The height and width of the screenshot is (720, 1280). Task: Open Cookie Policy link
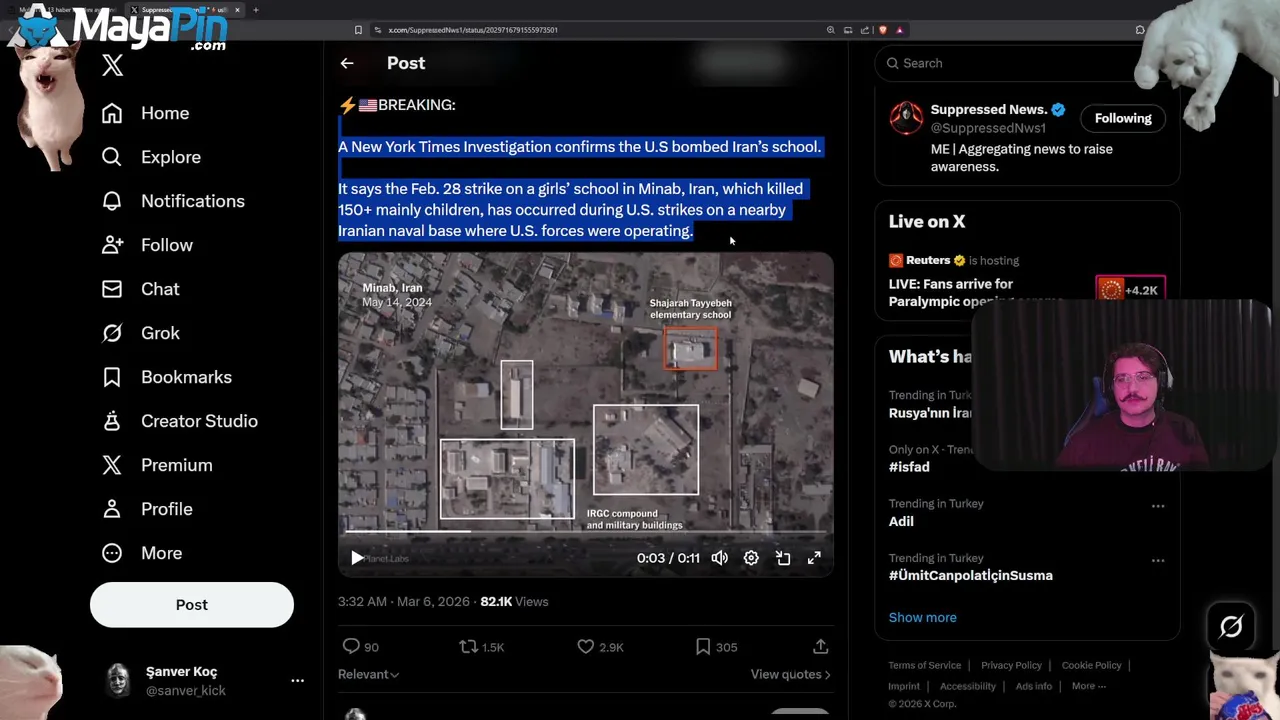(1091, 665)
